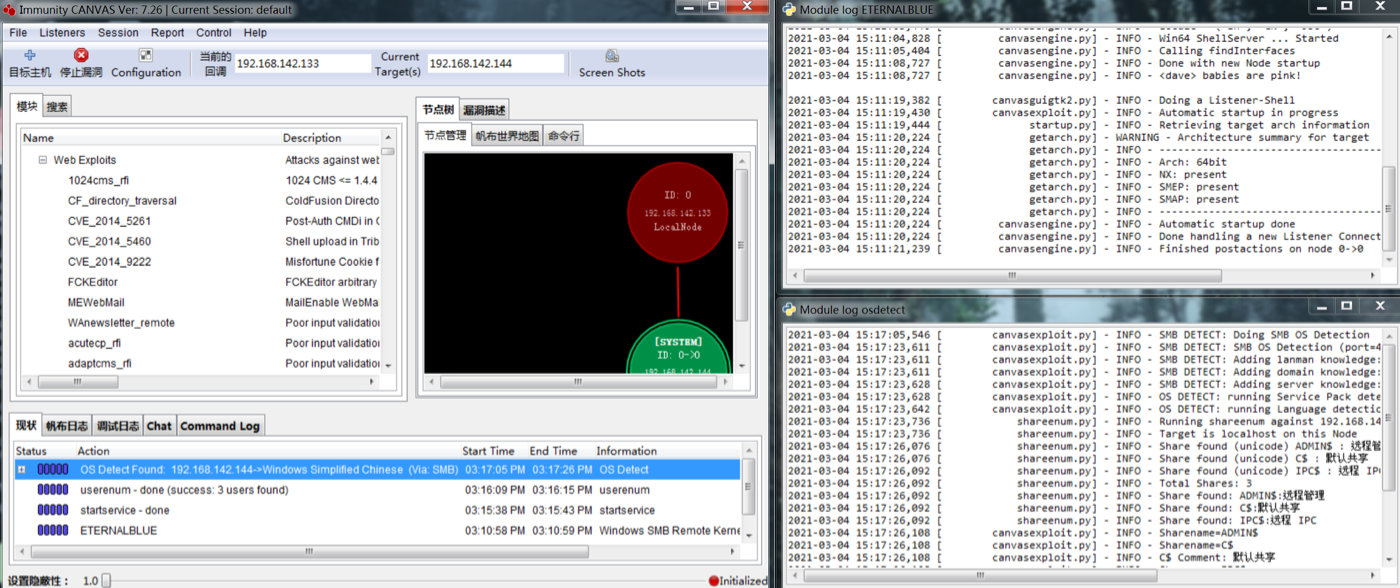
Task: Click the End Time column header
Action: pyautogui.click(x=559, y=451)
